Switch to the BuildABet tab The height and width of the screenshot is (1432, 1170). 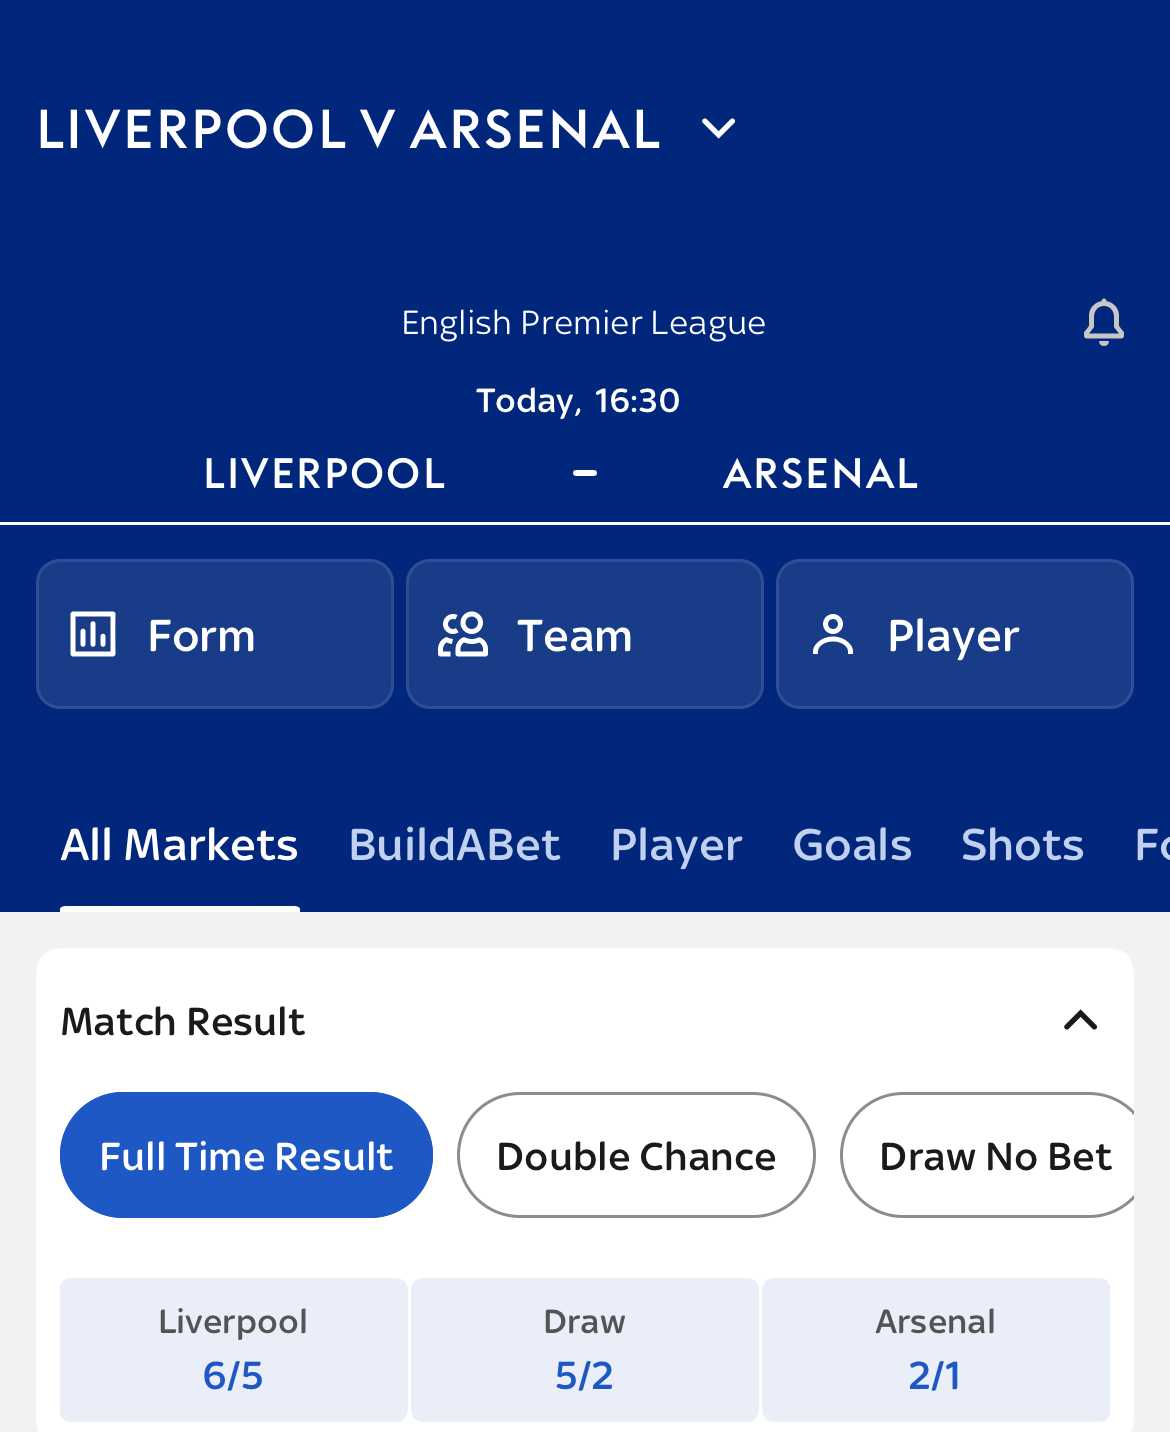point(454,845)
